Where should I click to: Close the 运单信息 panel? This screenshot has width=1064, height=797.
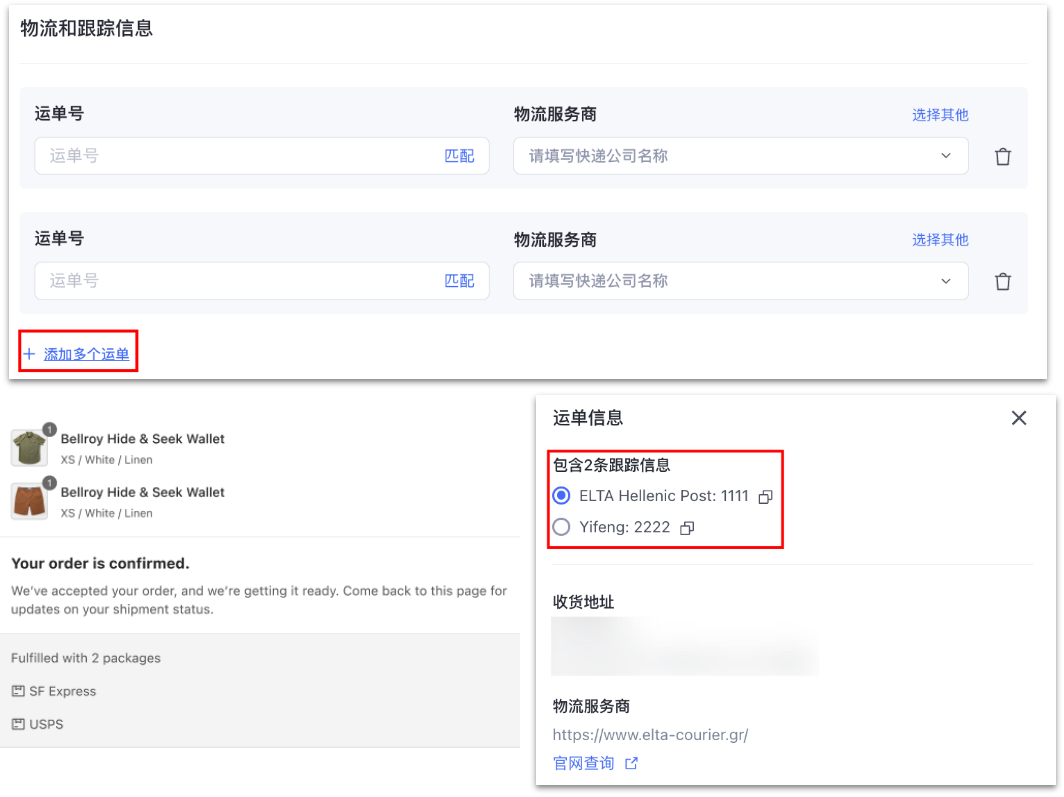click(1018, 418)
